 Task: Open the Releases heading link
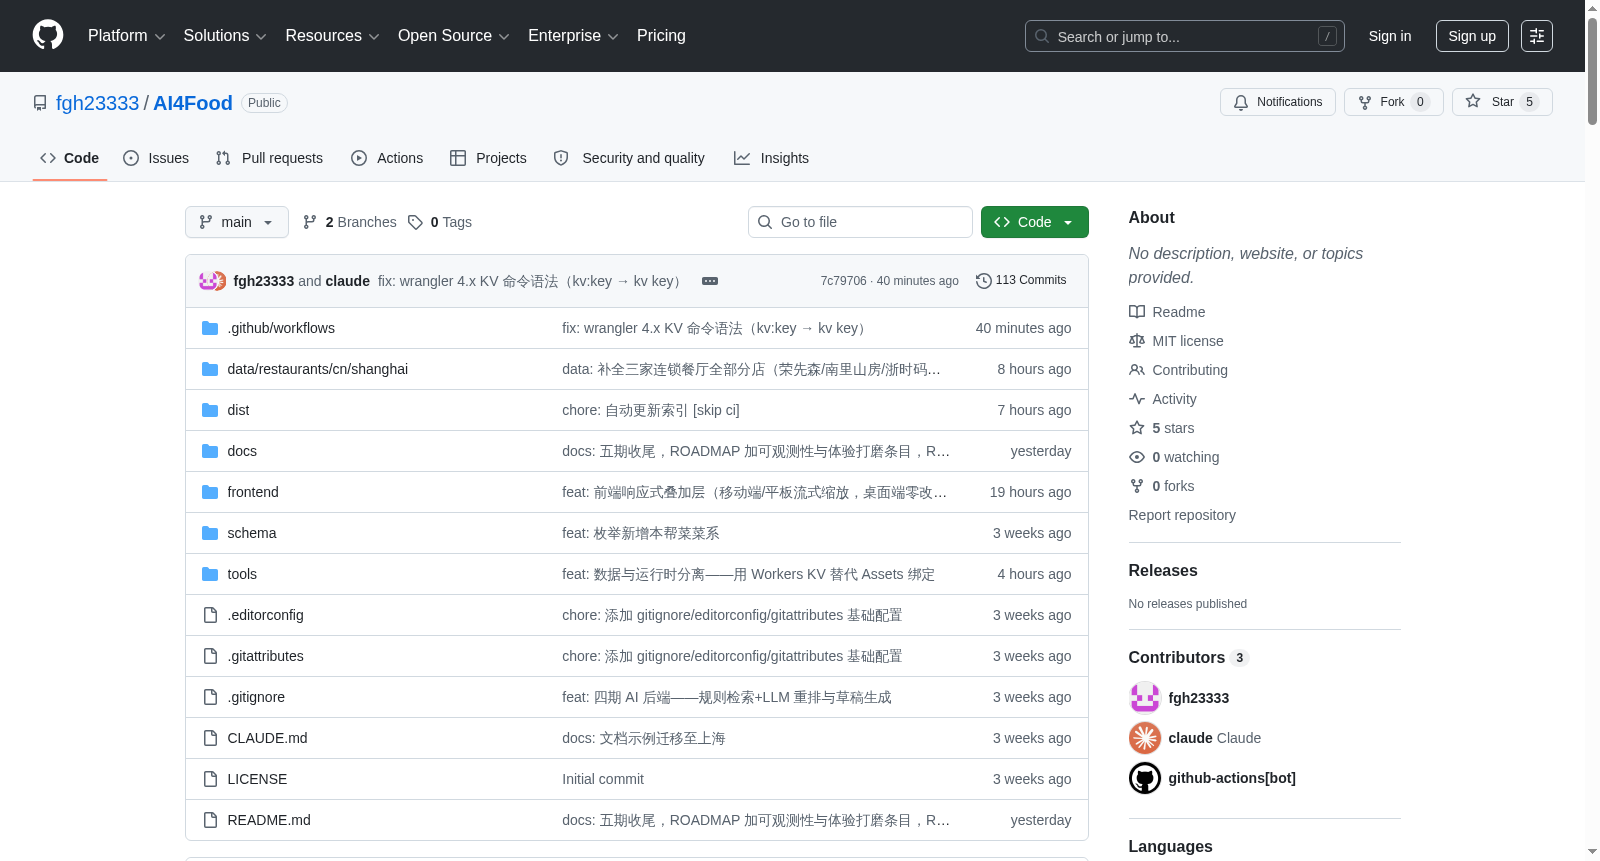(x=1163, y=570)
